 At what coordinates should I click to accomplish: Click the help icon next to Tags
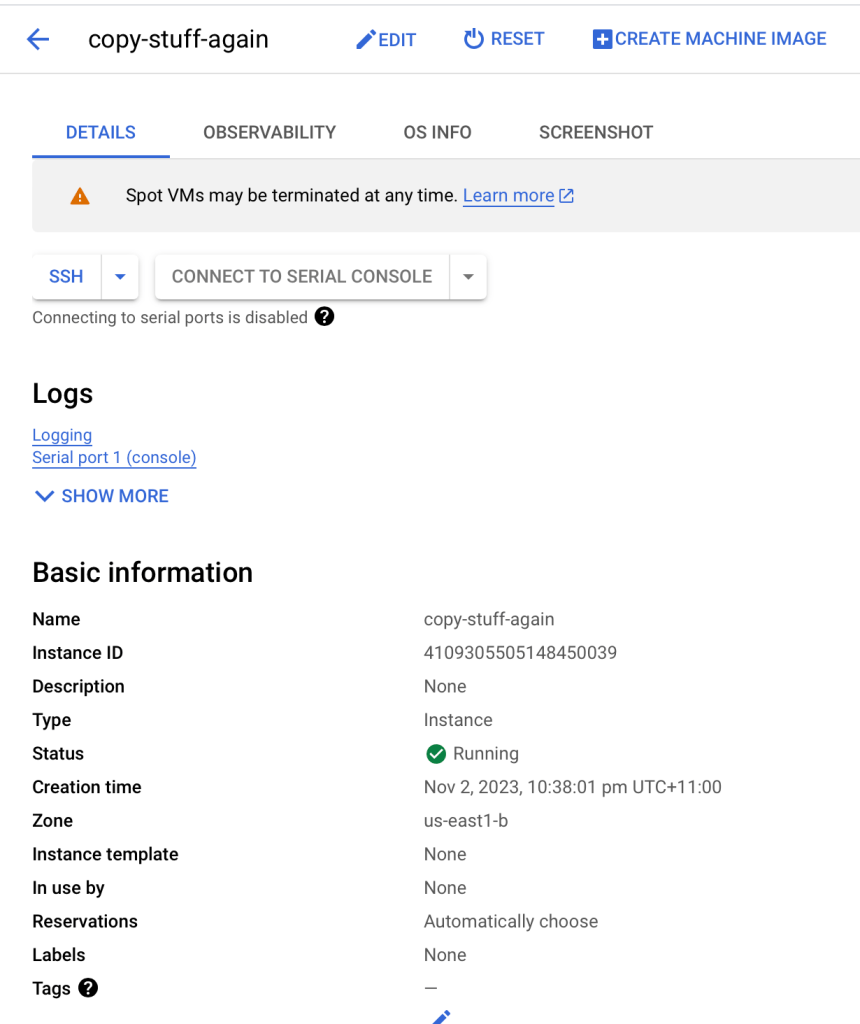pyautogui.click(x=88, y=988)
